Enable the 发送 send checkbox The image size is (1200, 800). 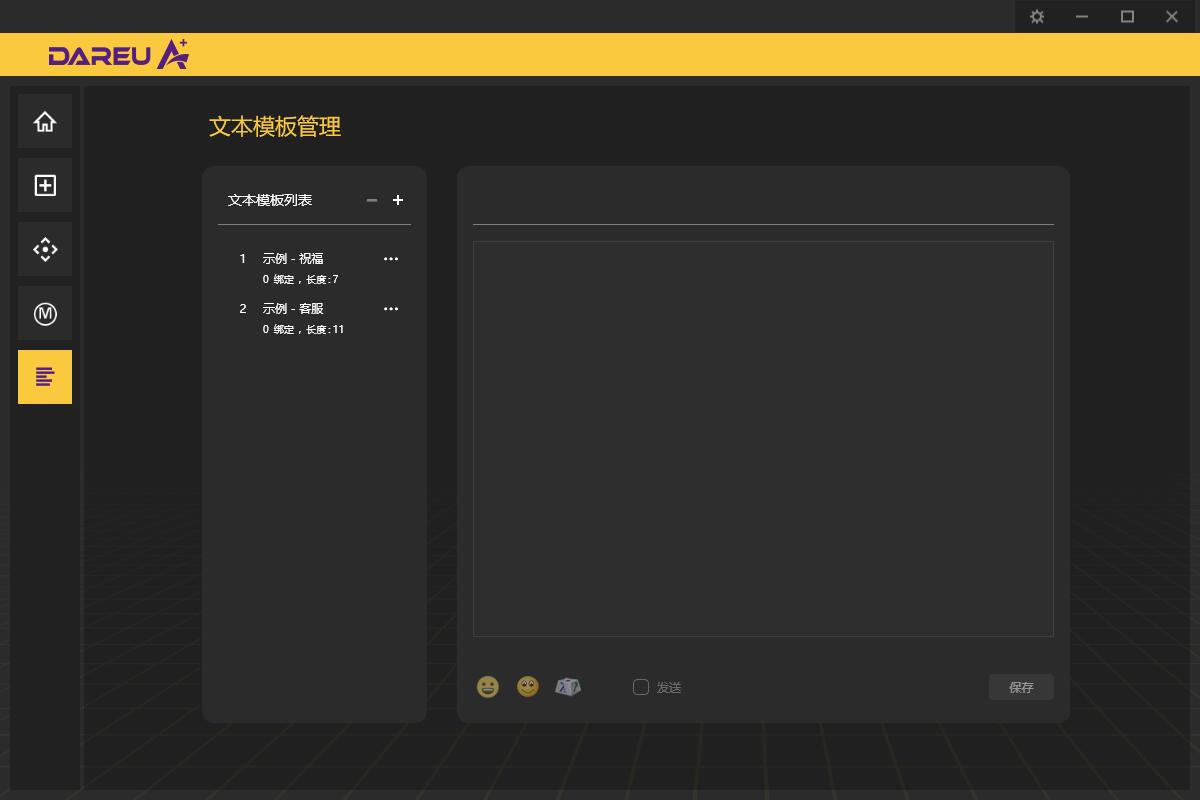pyautogui.click(x=641, y=687)
